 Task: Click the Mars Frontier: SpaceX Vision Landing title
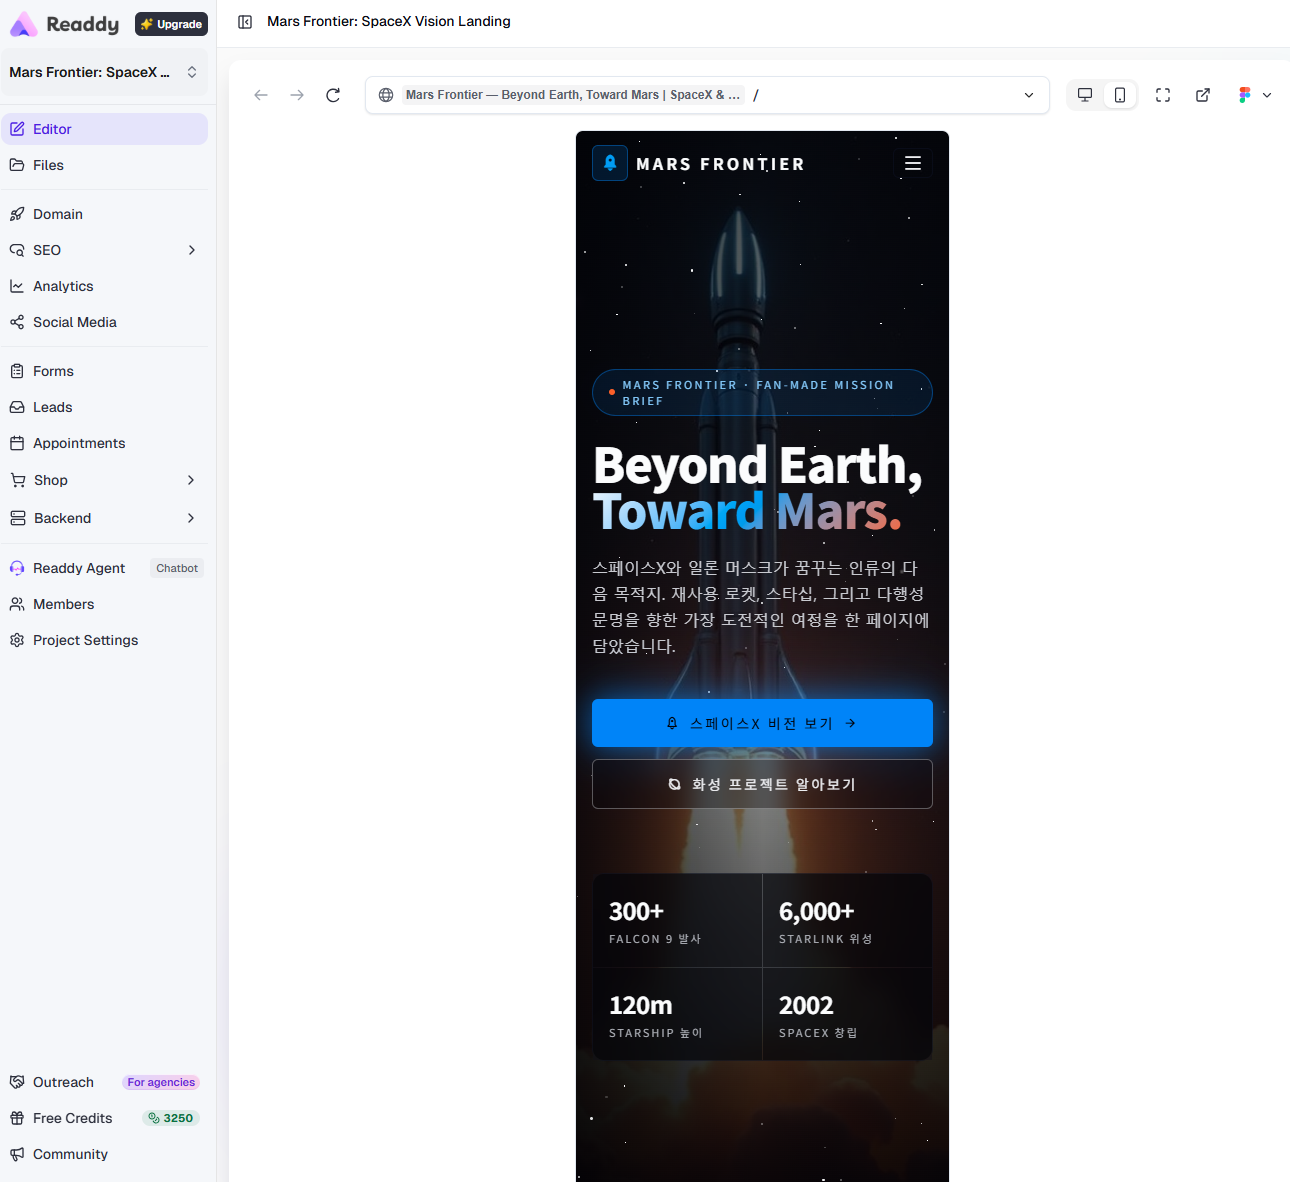[x=389, y=21]
